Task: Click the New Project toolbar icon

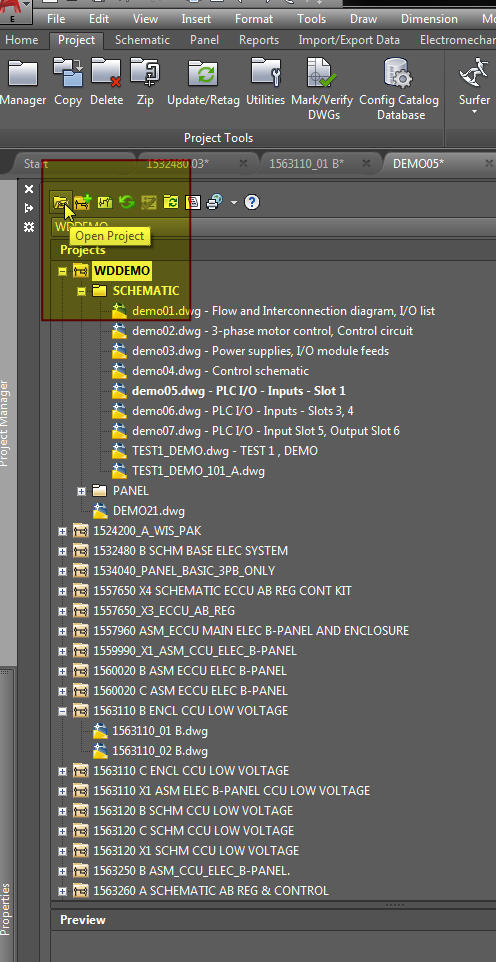Action: pyautogui.click(x=83, y=202)
